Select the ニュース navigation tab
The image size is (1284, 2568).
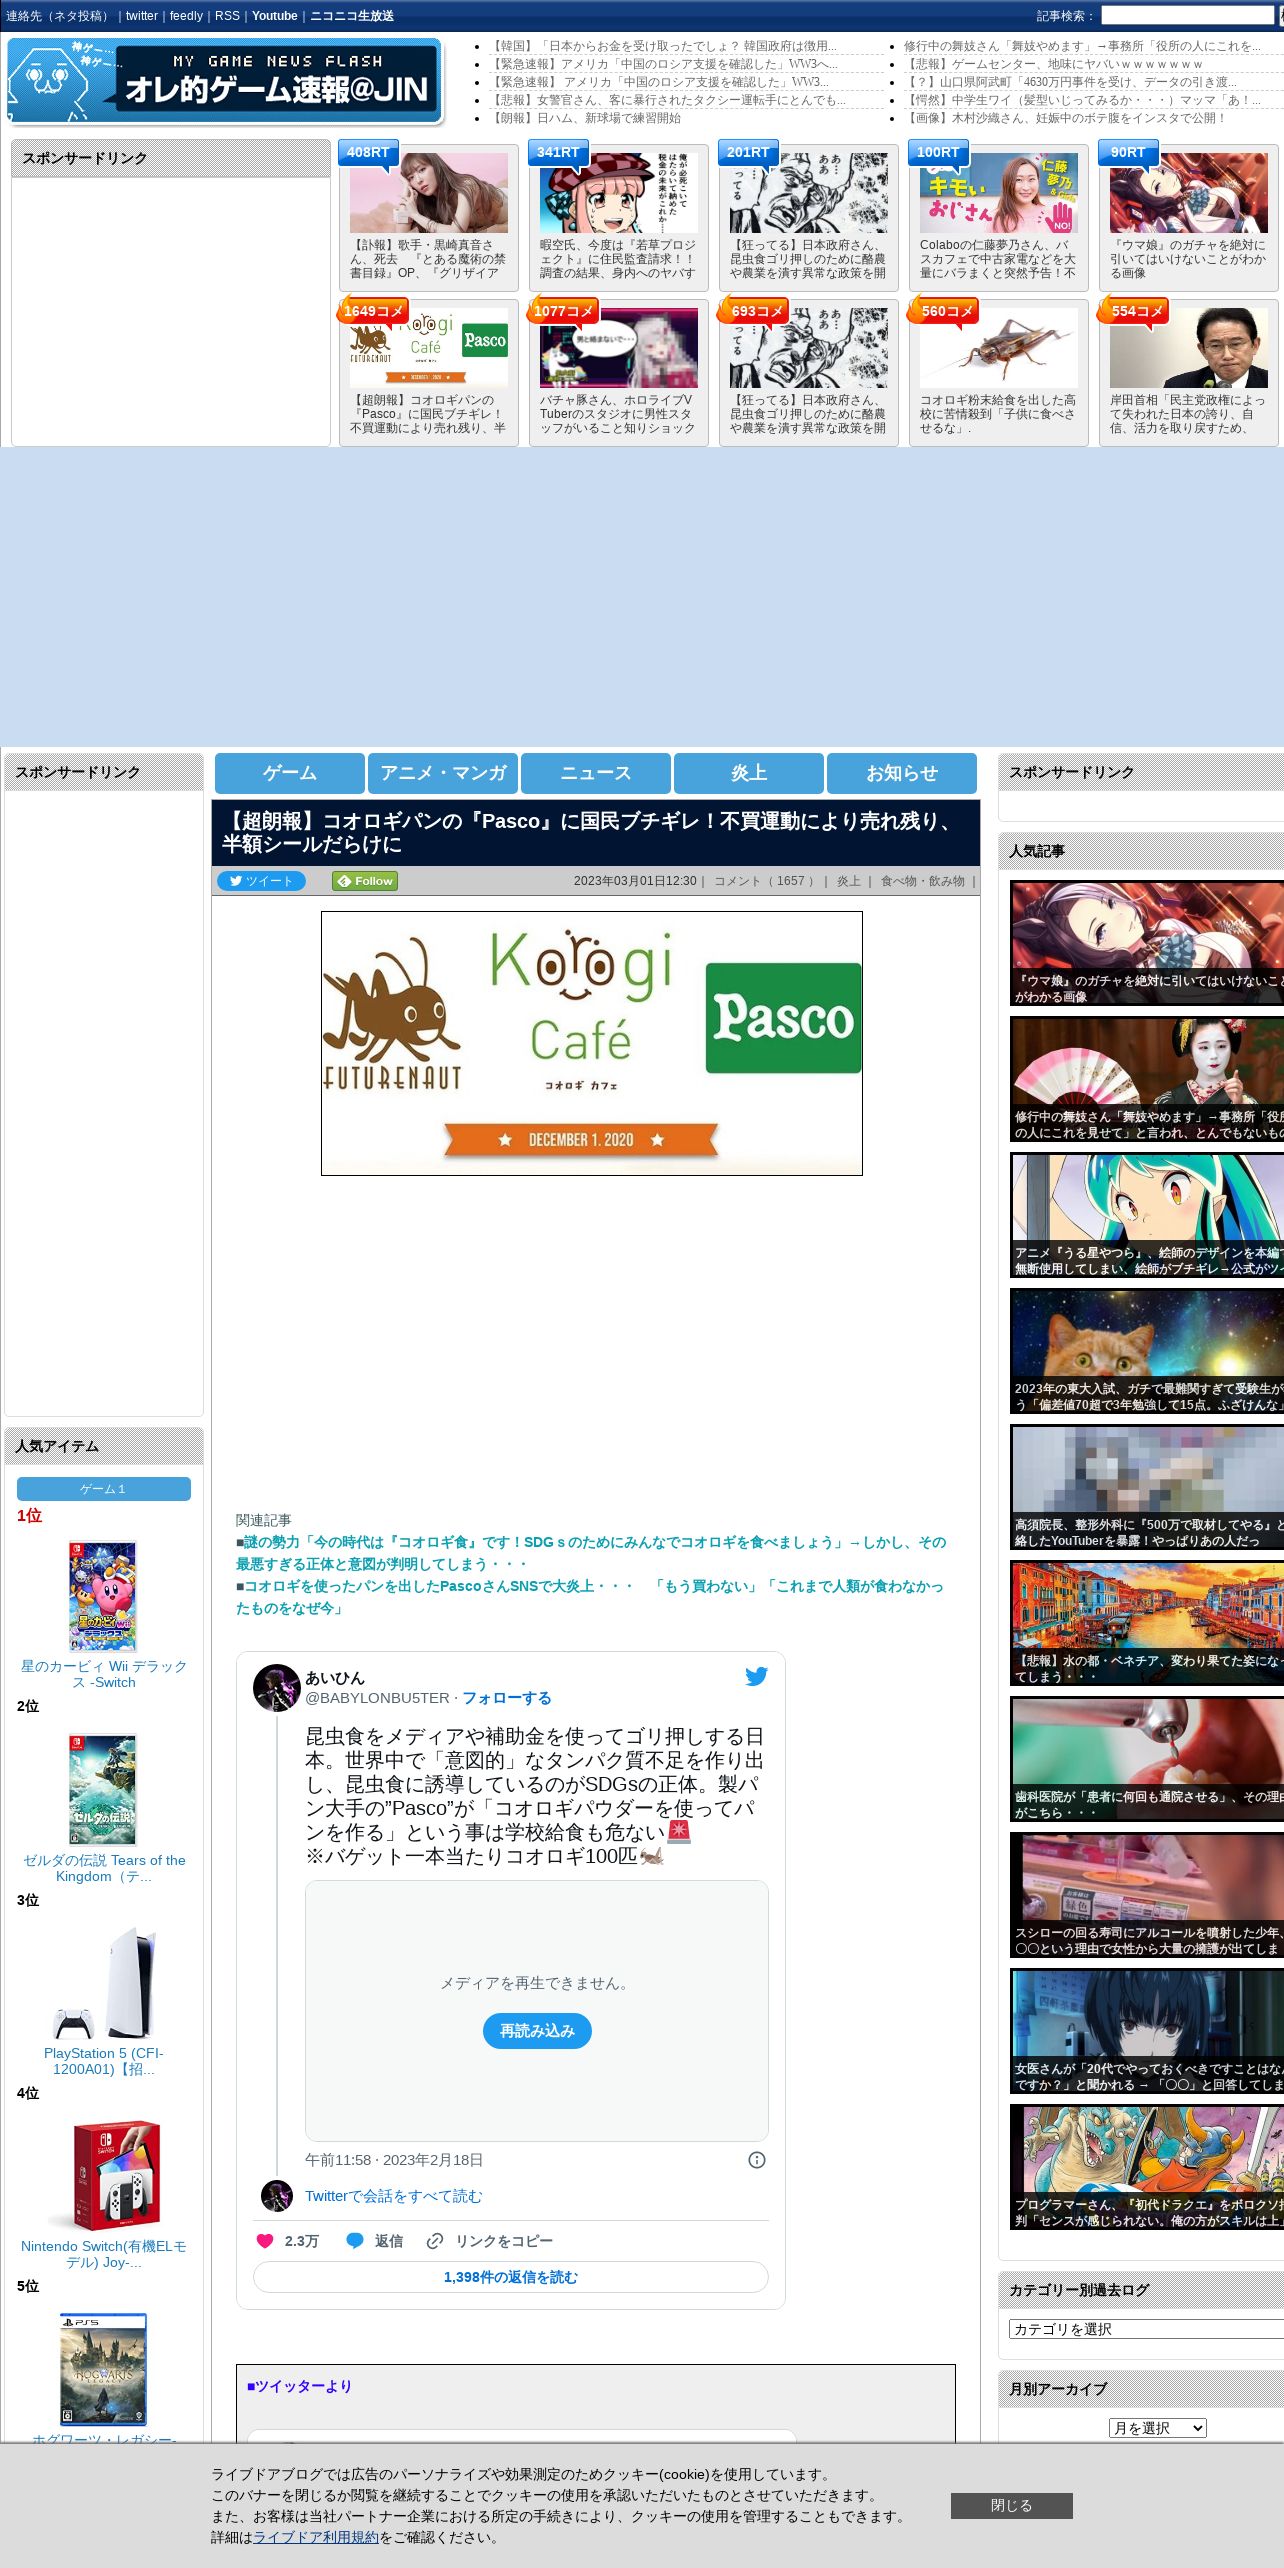pyautogui.click(x=596, y=773)
